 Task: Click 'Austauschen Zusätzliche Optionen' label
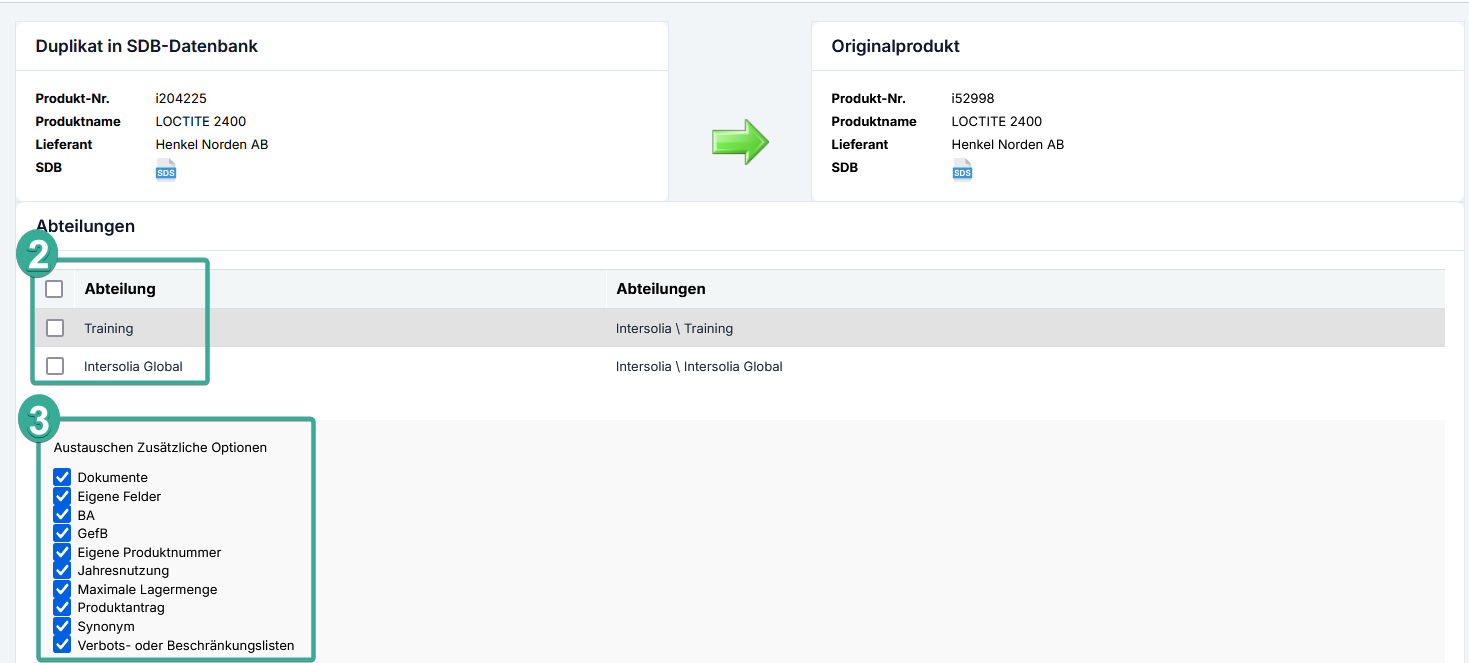160,447
